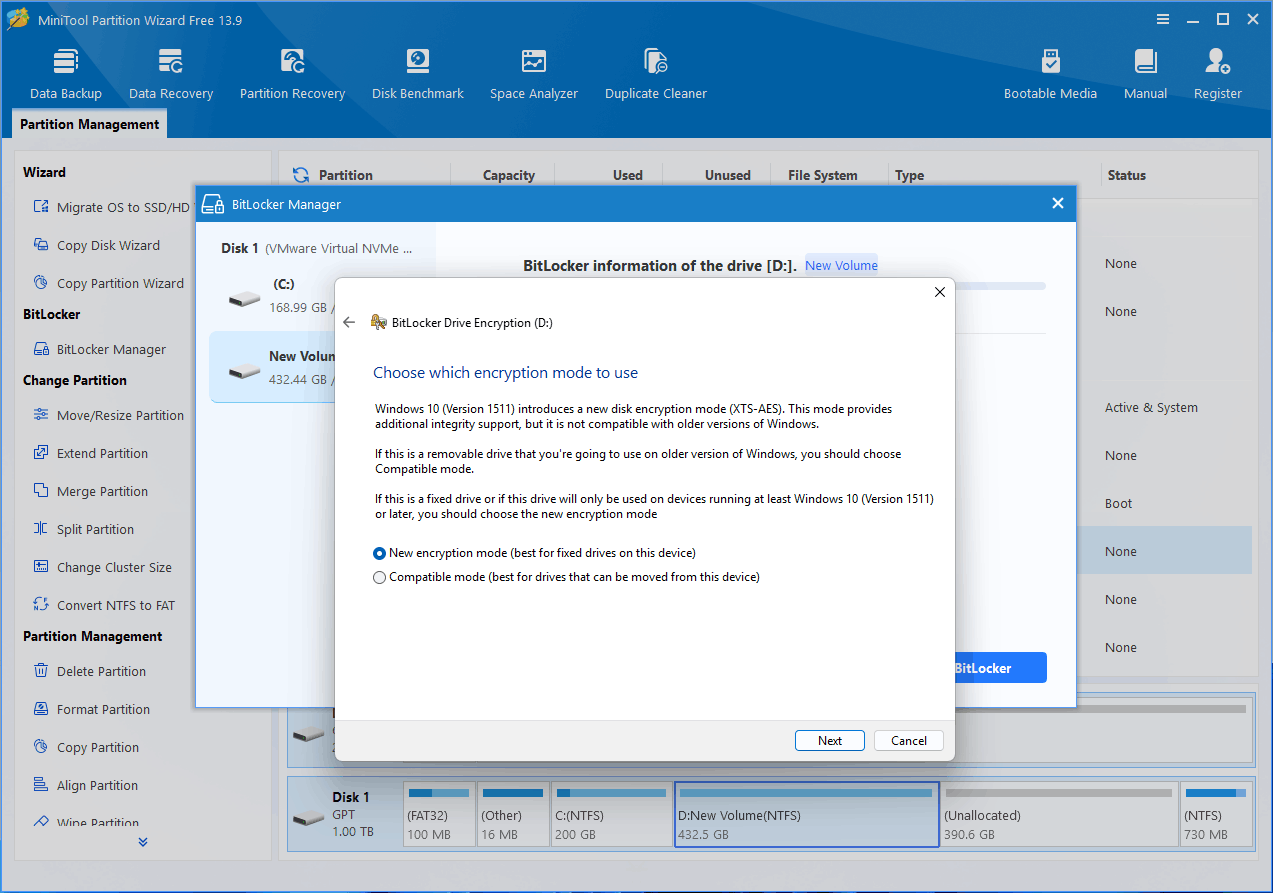Image resolution: width=1273 pixels, height=893 pixels.
Task: Select C:(NTFS) 200 GB partition block
Action: click(x=612, y=815)
